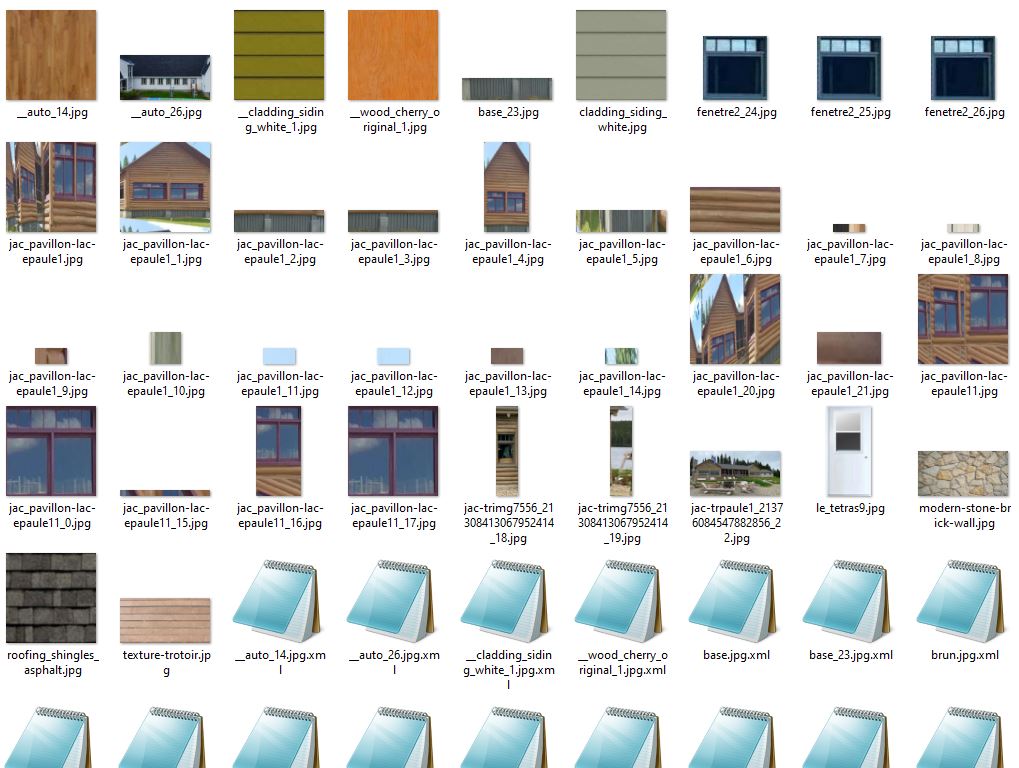
Task: Click the file name label fenetre2_24.jpg
Action: (x=736, y=112)
